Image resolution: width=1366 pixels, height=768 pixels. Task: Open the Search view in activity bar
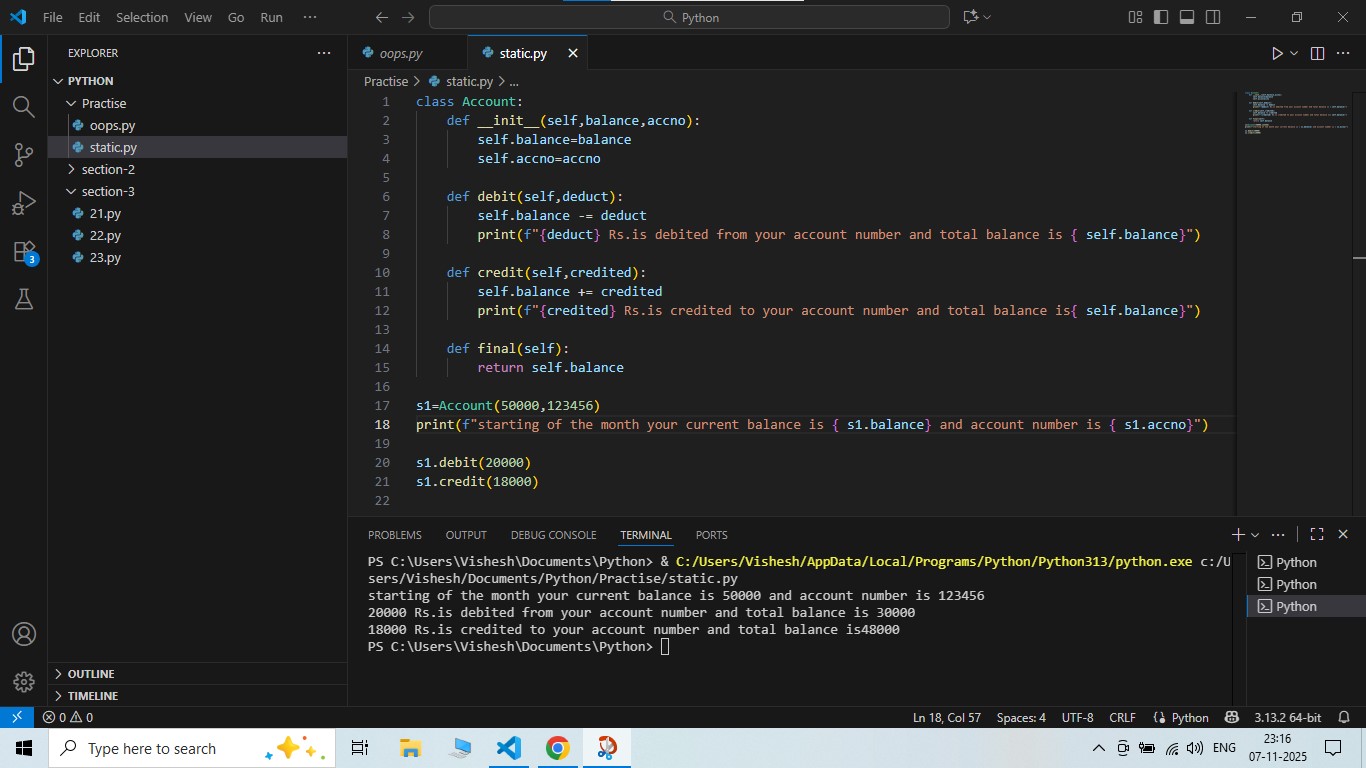click(23, 106)
